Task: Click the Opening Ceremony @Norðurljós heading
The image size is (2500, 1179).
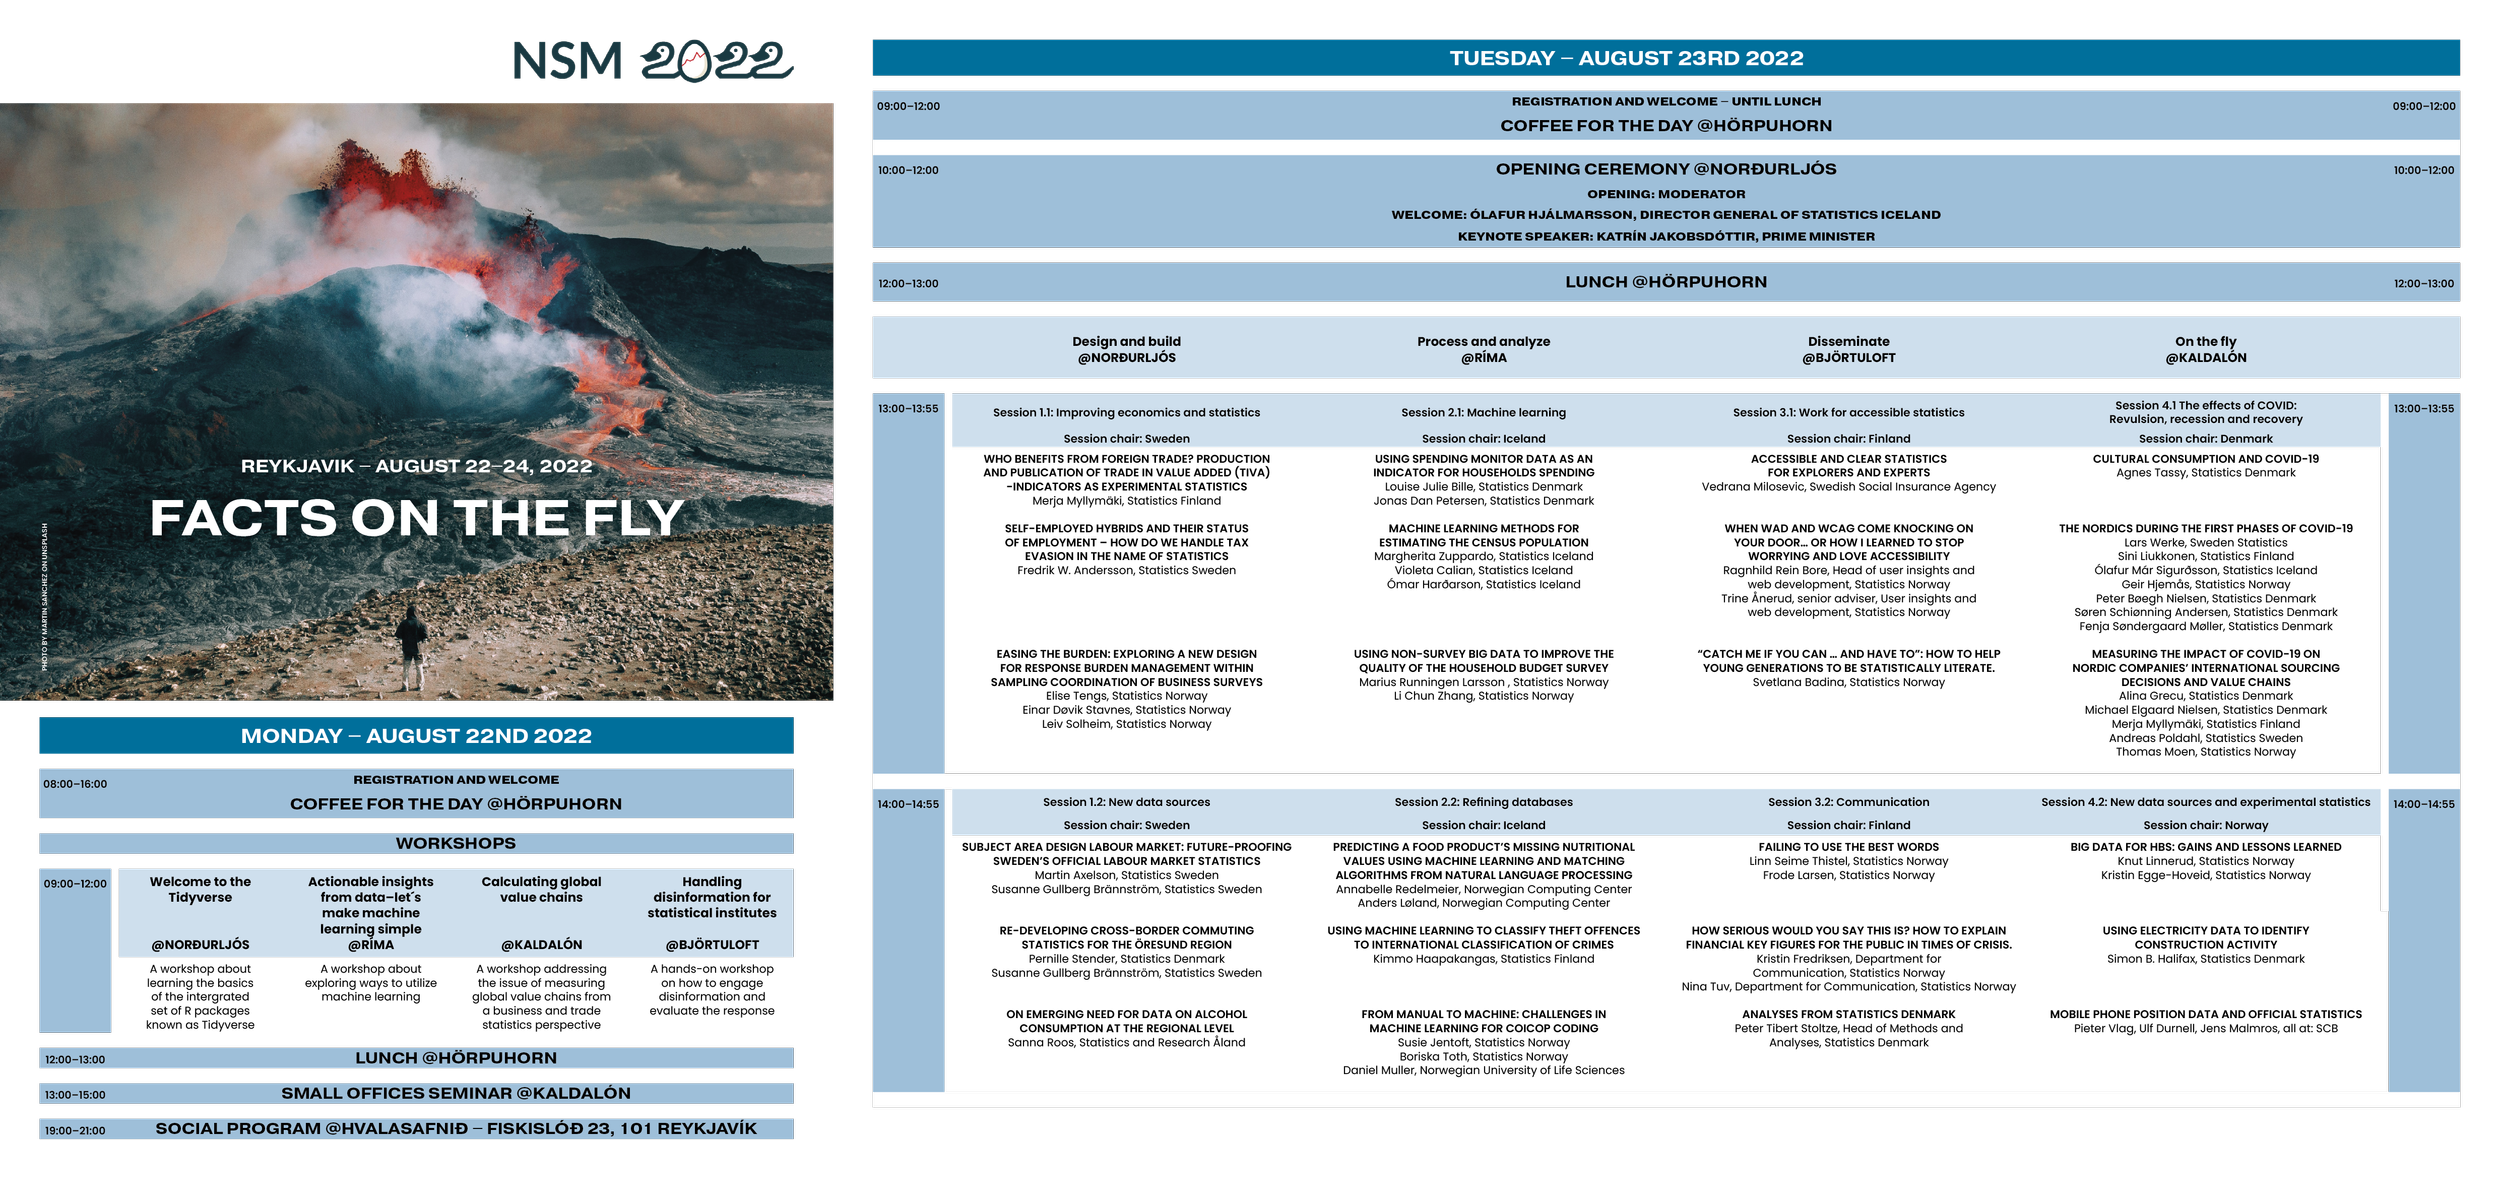Action: click(1665, 169)
